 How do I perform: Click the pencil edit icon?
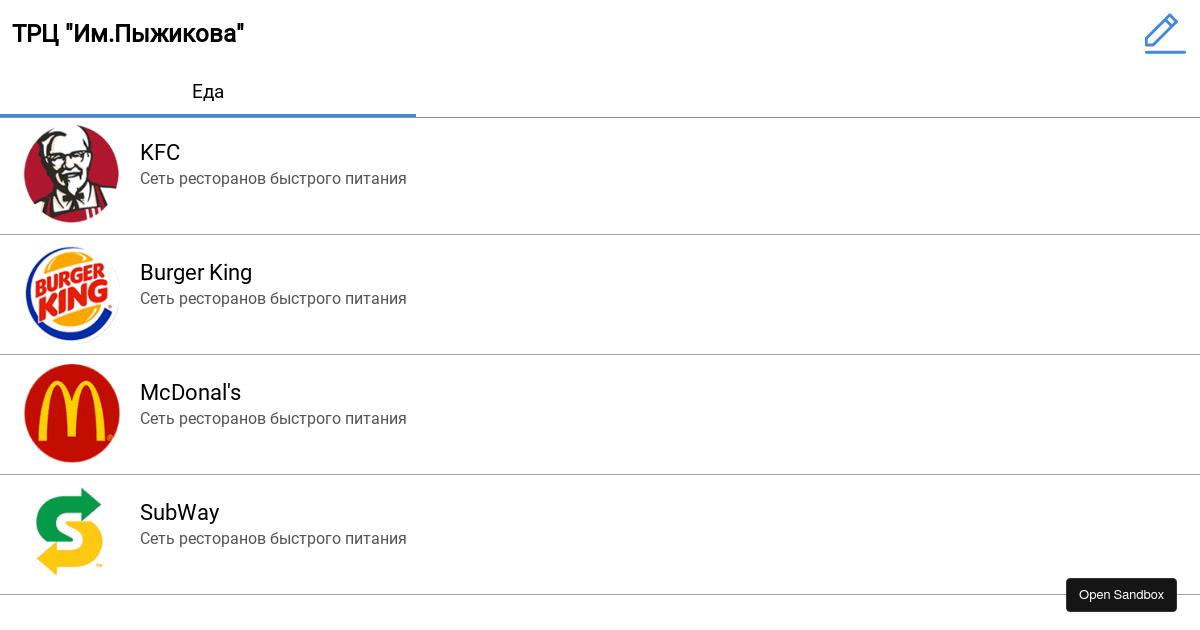(x=1164, y=33)
